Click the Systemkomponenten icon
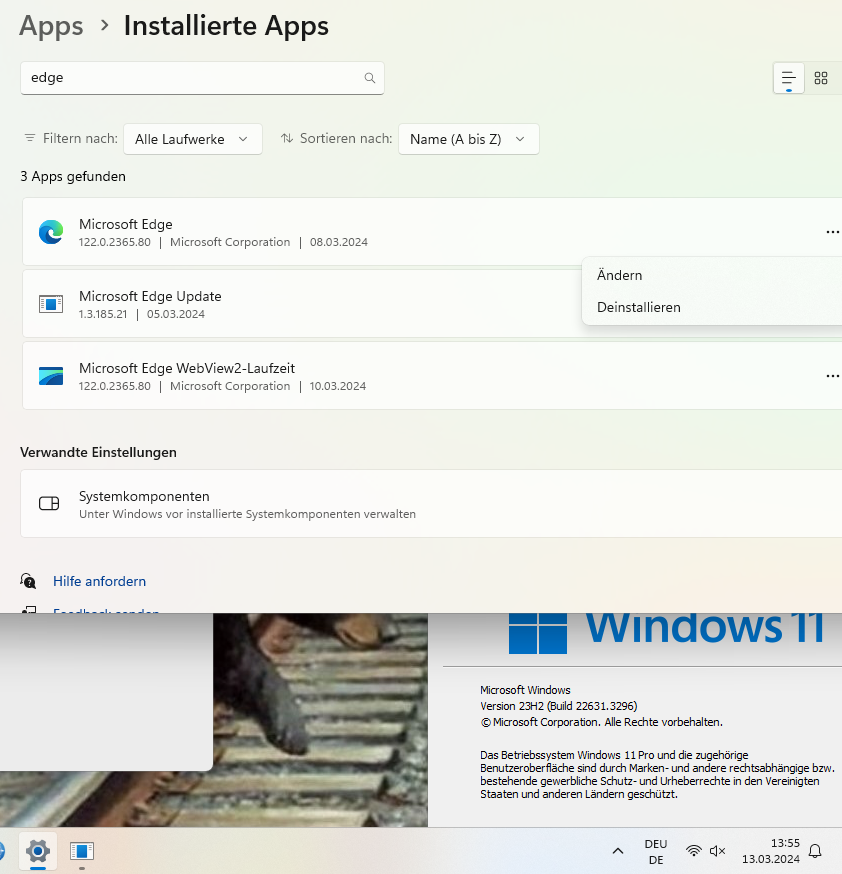The height and width of the screenshot is (874, 842). pos(49,503)
